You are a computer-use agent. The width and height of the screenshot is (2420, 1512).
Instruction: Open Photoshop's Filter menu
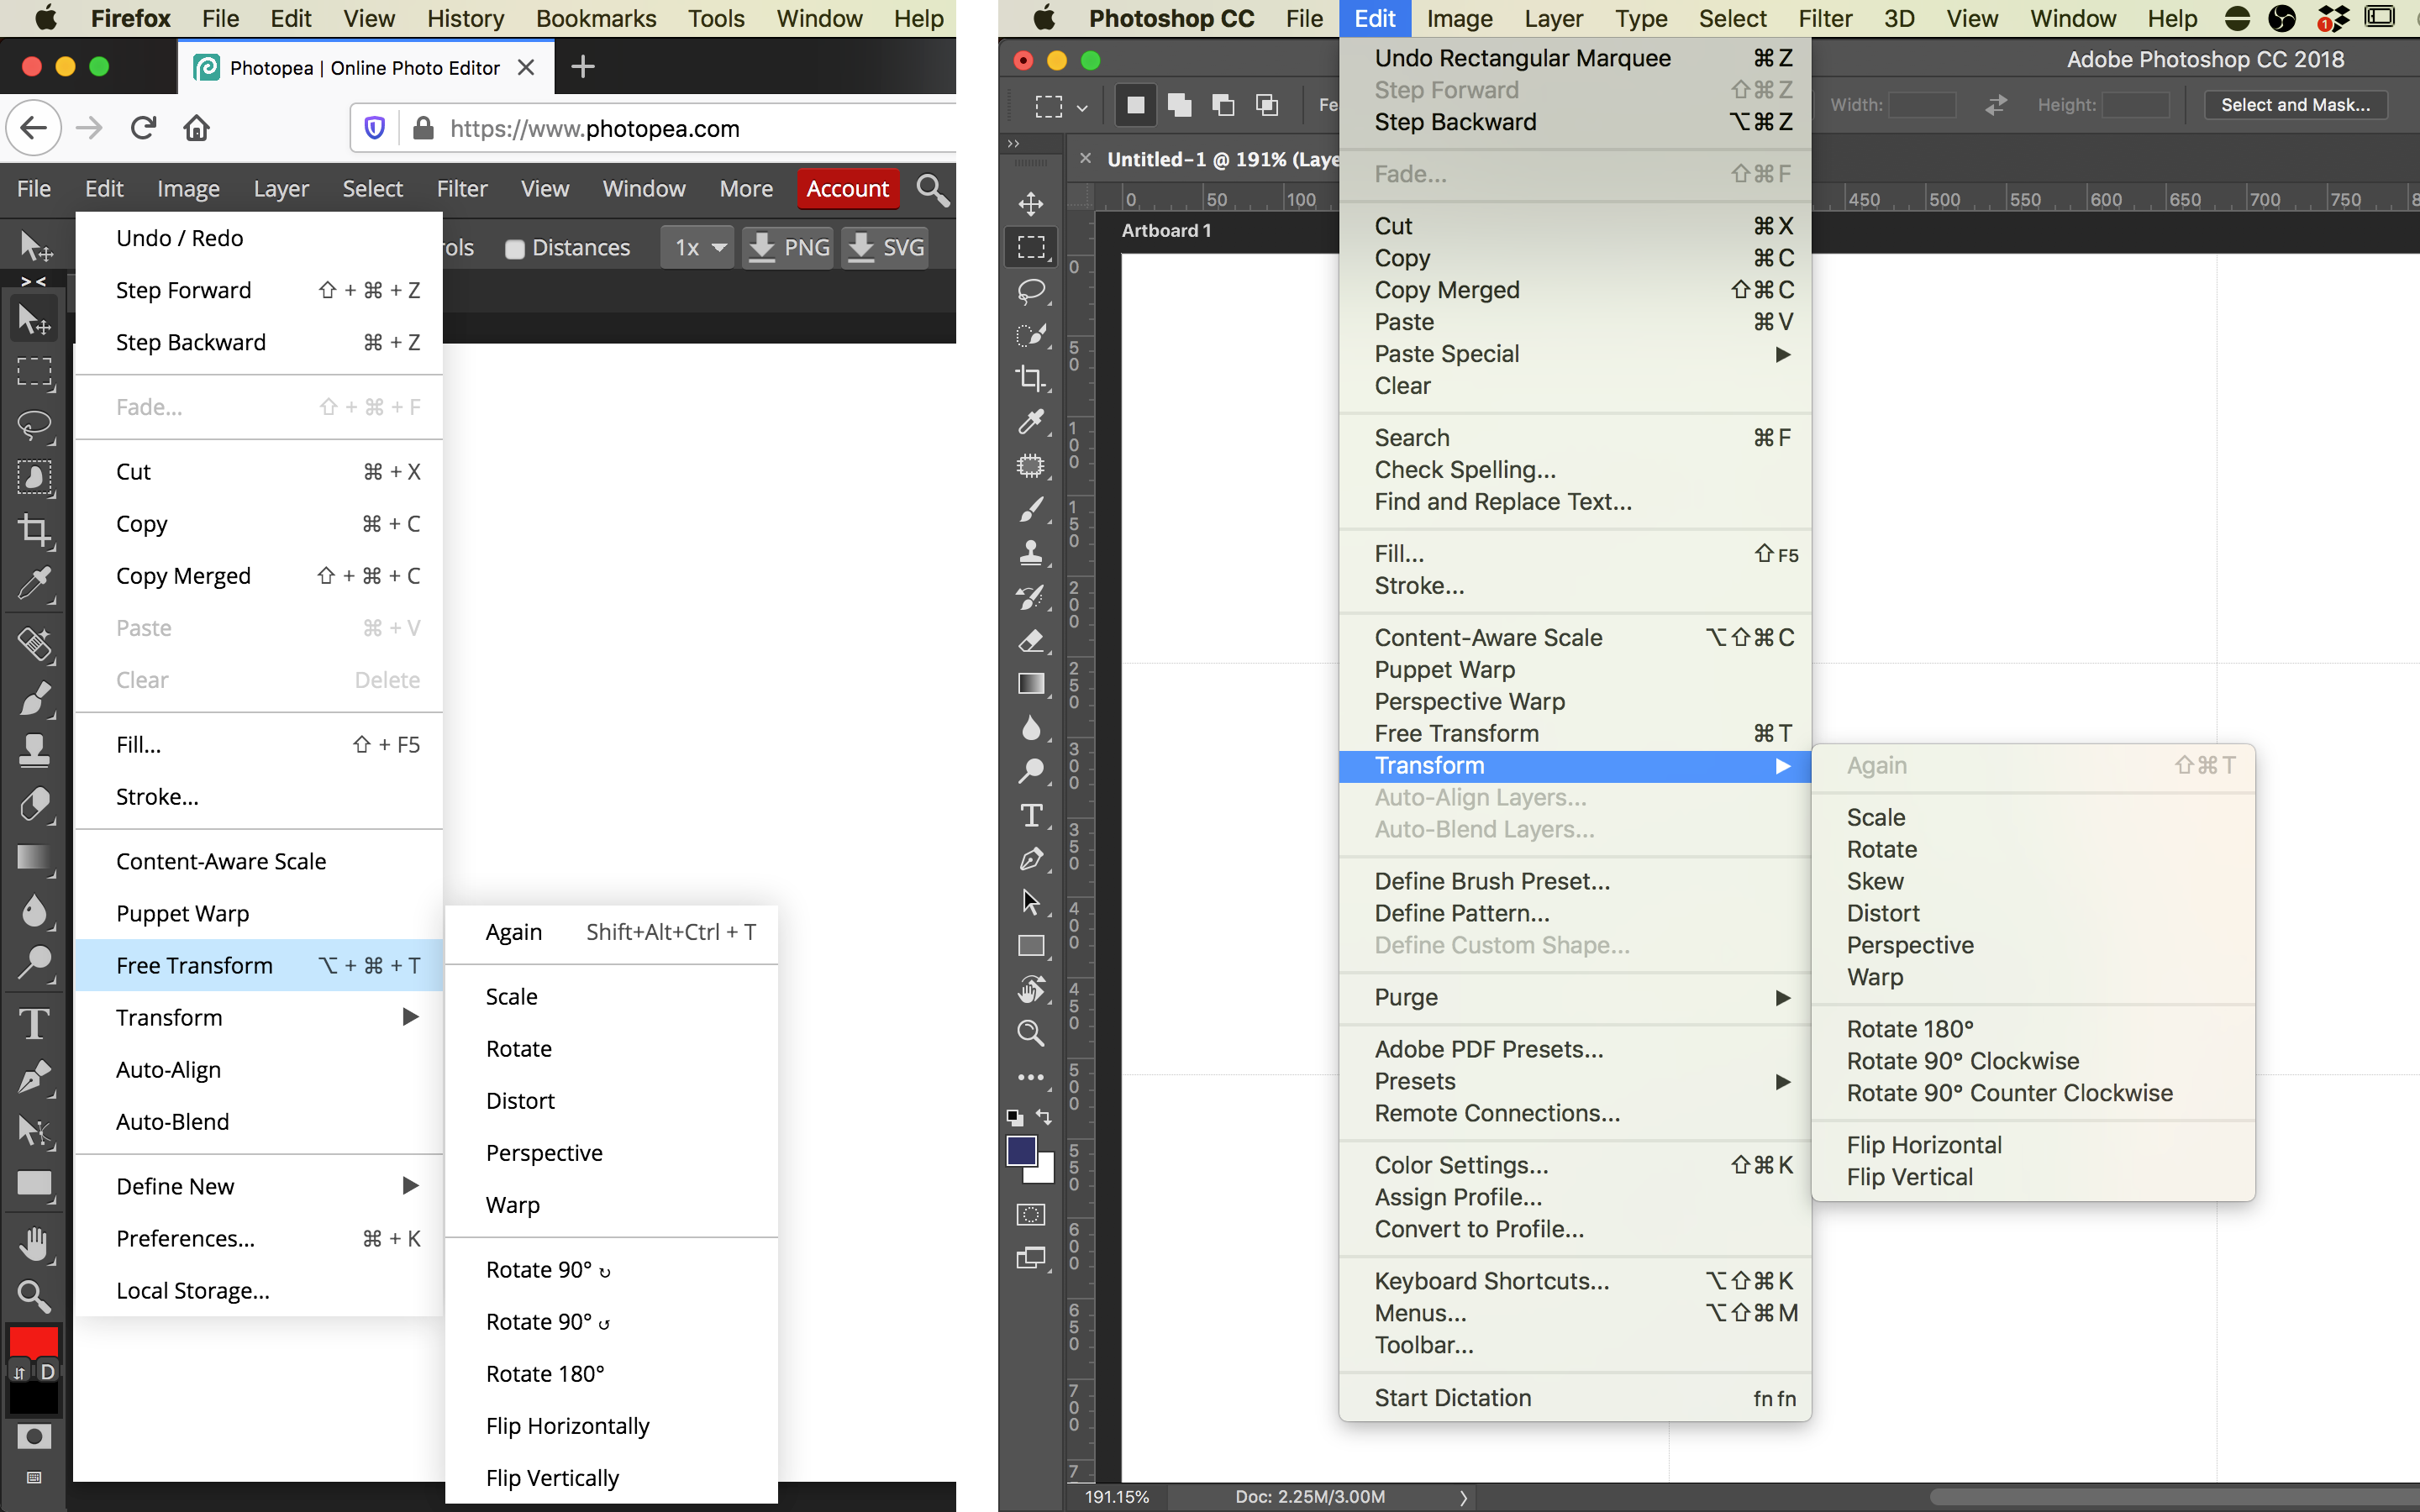(x=1825, y=18)
